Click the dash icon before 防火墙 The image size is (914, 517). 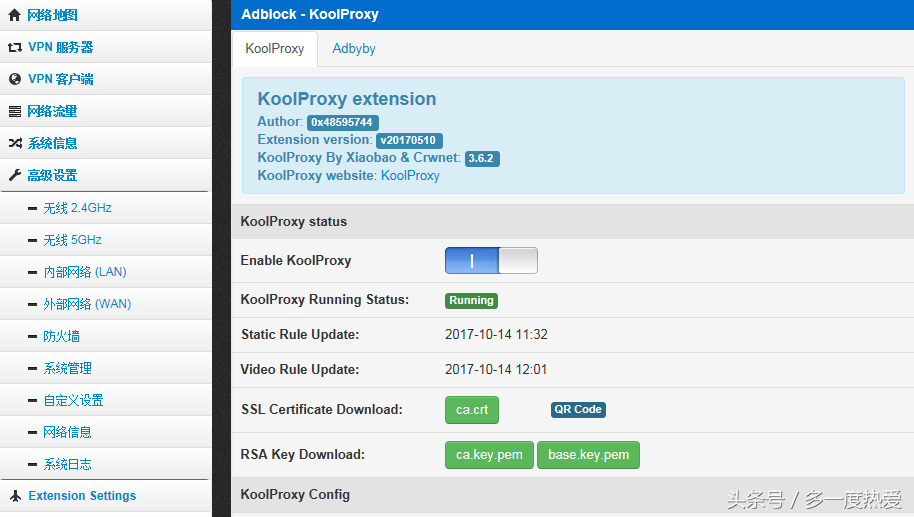click(33, 336)
